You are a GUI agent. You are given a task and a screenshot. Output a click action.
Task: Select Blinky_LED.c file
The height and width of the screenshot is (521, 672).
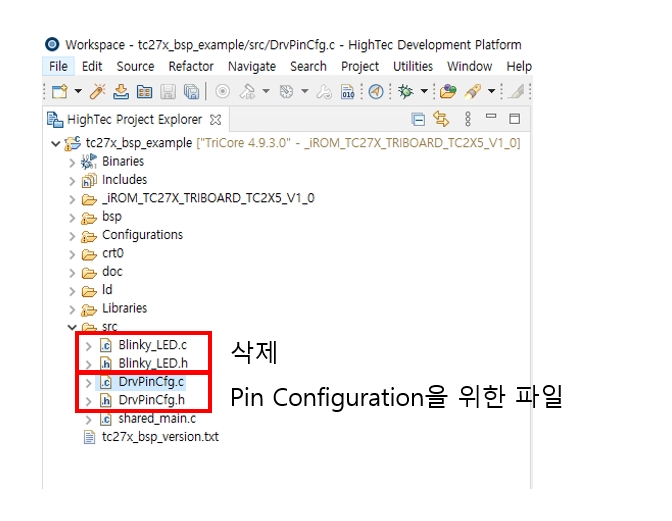pyautogui.click(x=153, y=345)
